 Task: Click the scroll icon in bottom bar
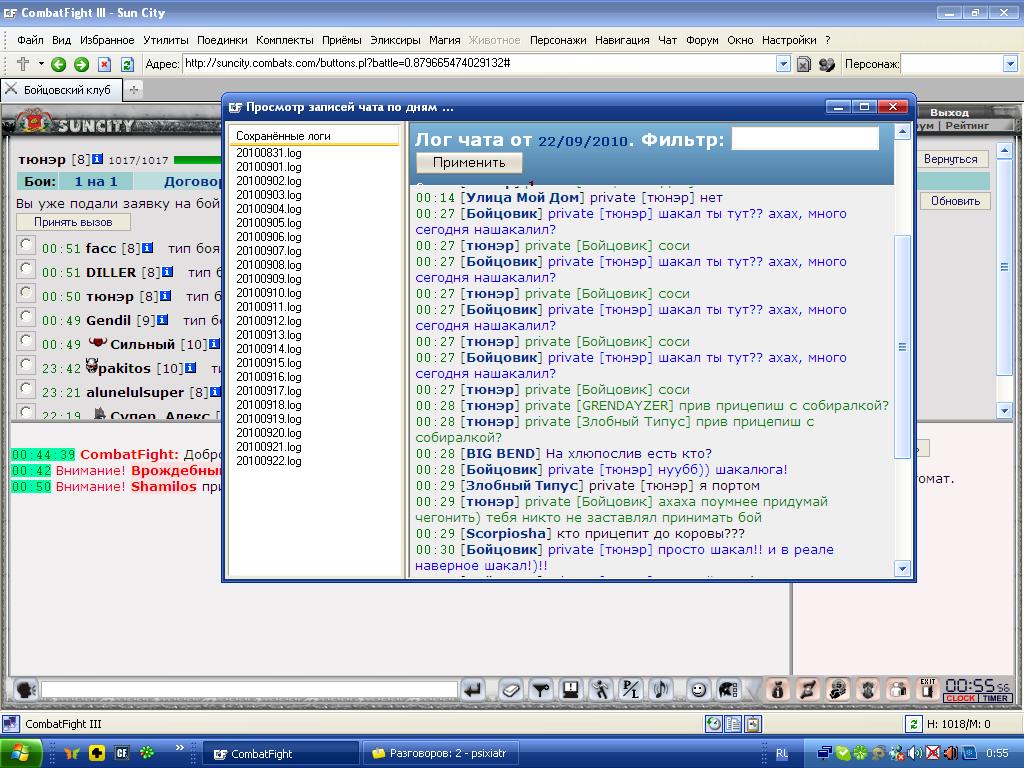tap(808, 689)
